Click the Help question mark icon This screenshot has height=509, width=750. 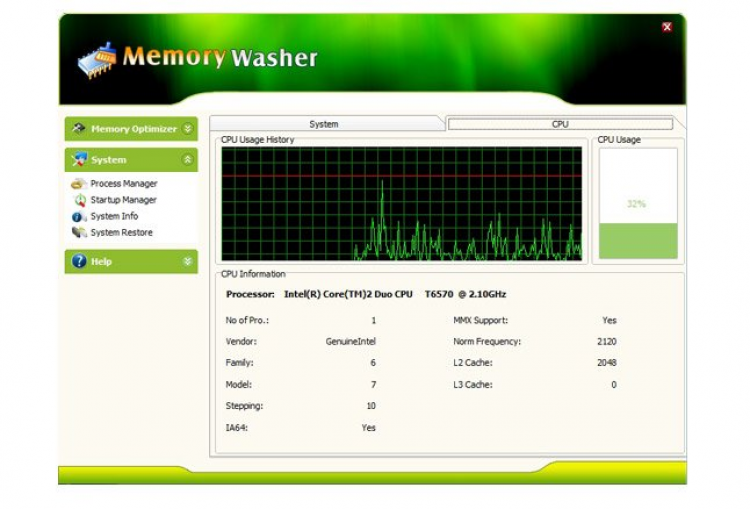point(79,261)
